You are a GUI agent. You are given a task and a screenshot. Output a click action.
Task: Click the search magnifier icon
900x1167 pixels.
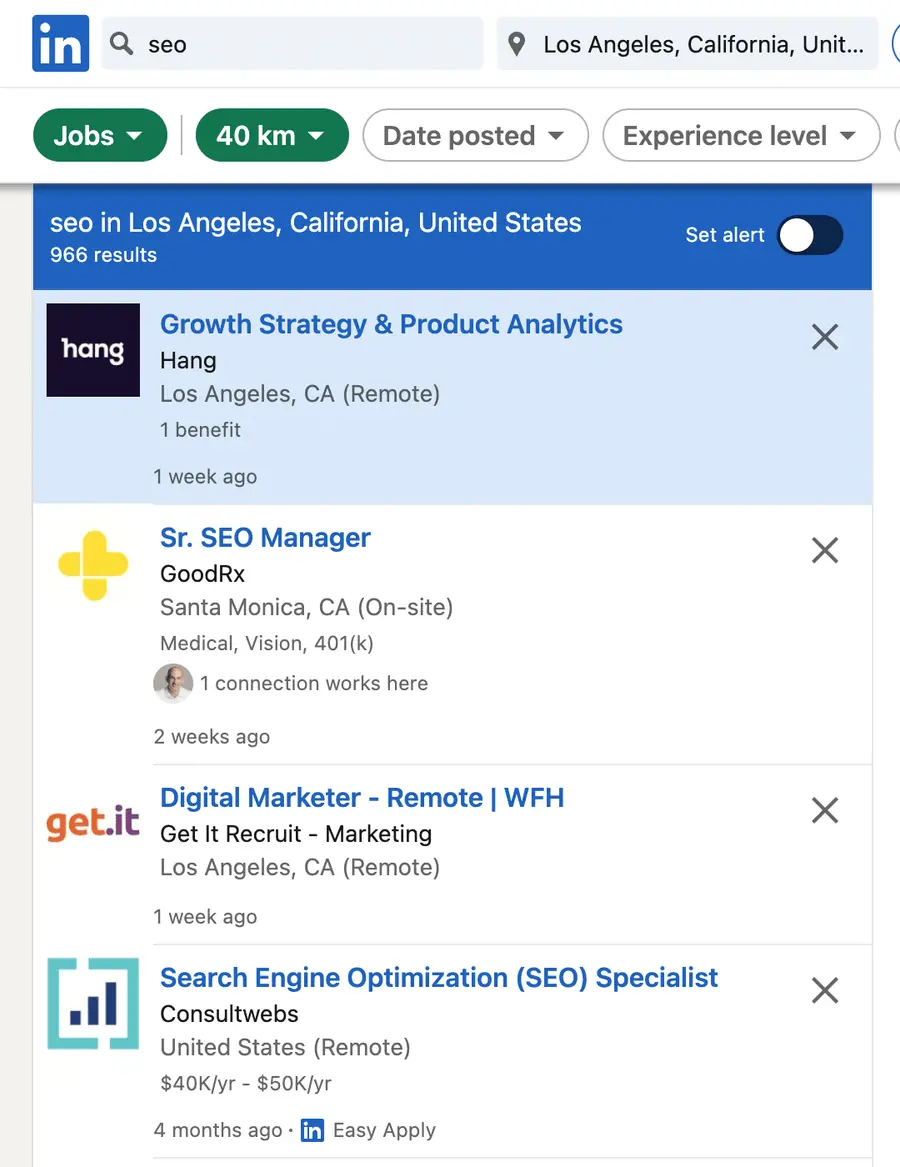click(120, 44)
